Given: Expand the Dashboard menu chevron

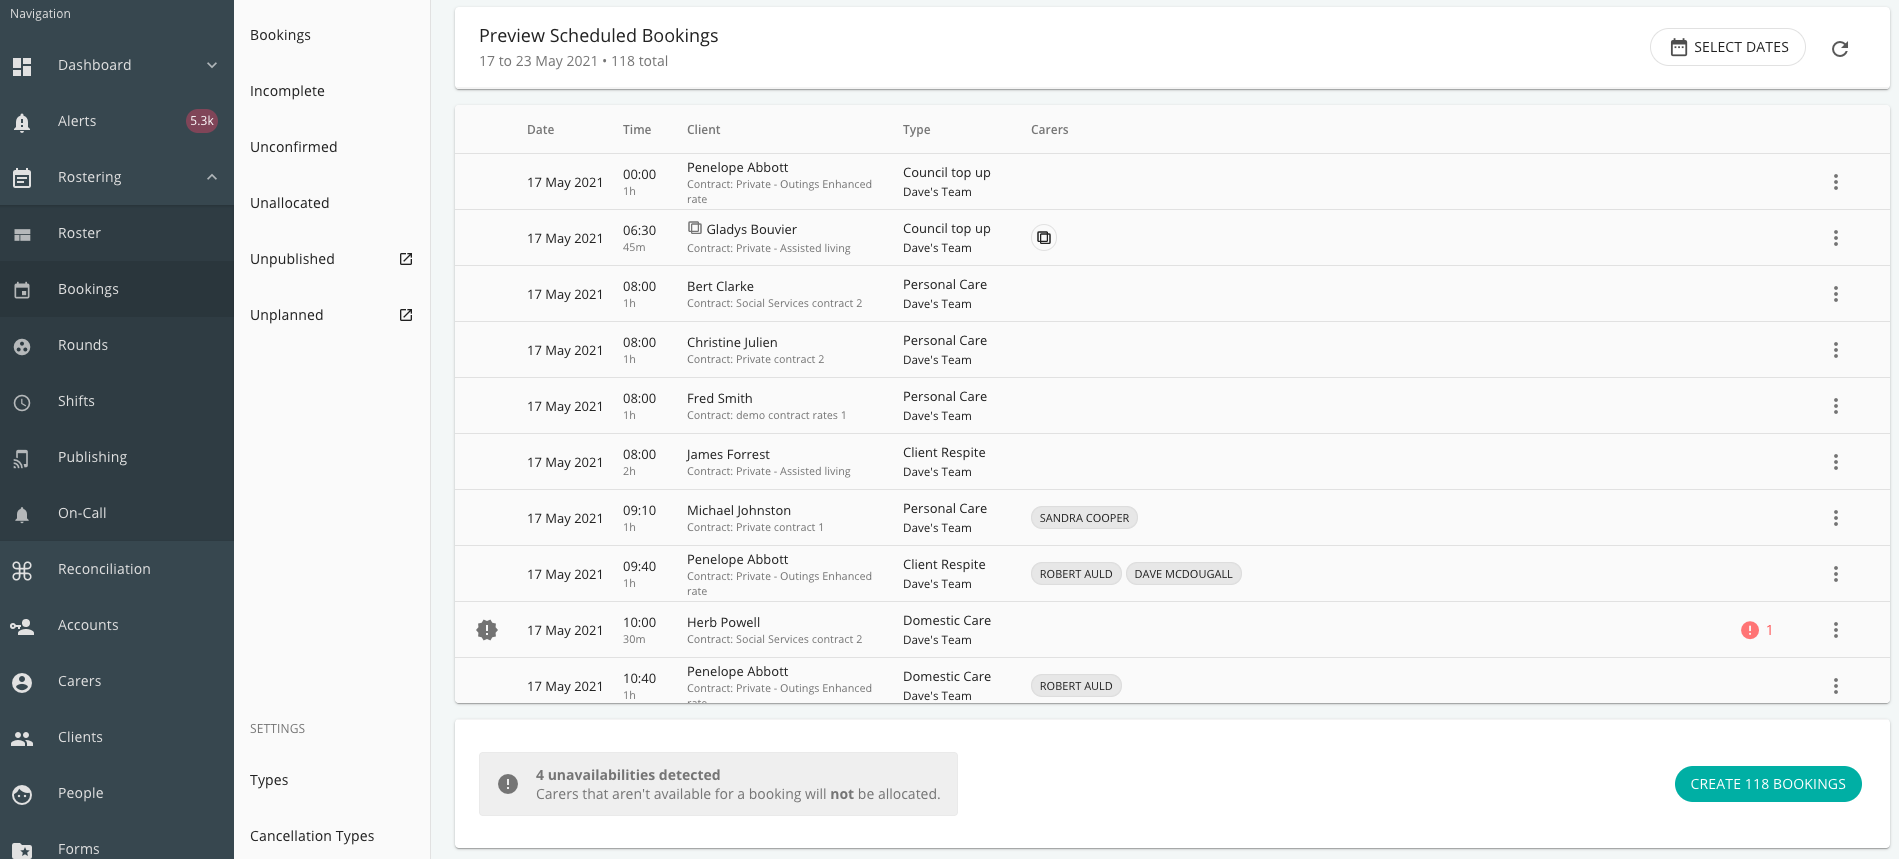Looking at the screenshot, I should 212,65.
